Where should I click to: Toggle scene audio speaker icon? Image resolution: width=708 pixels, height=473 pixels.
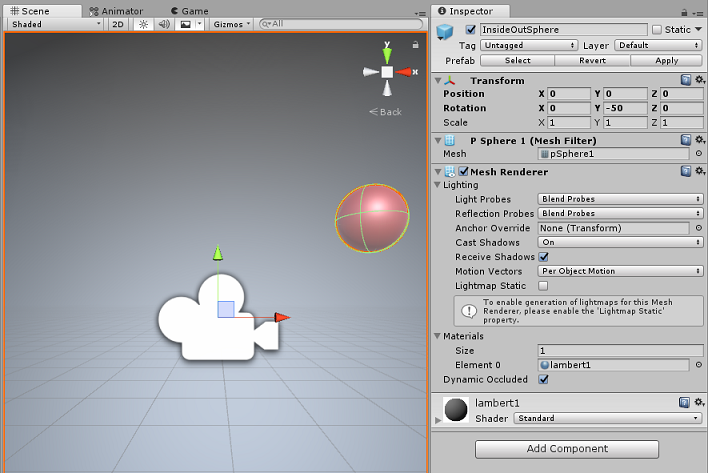[162, 24]
